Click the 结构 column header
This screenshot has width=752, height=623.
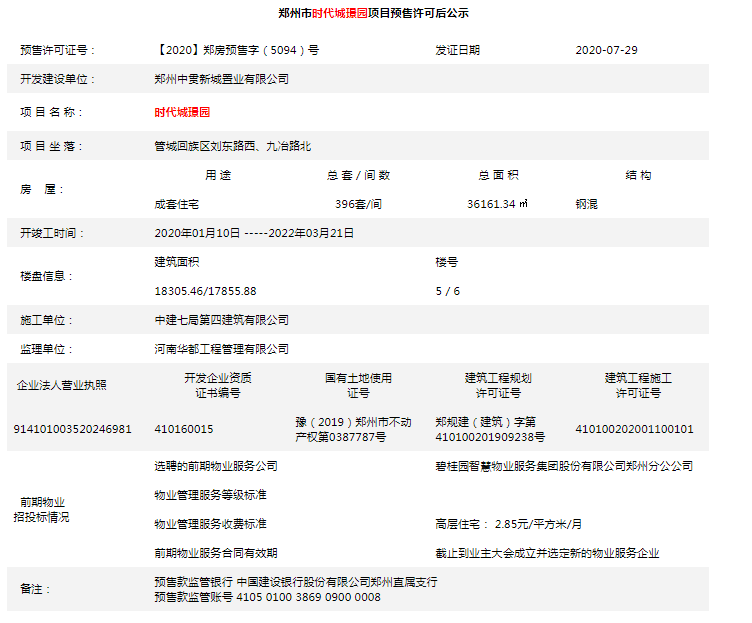[x=638, y=175]
